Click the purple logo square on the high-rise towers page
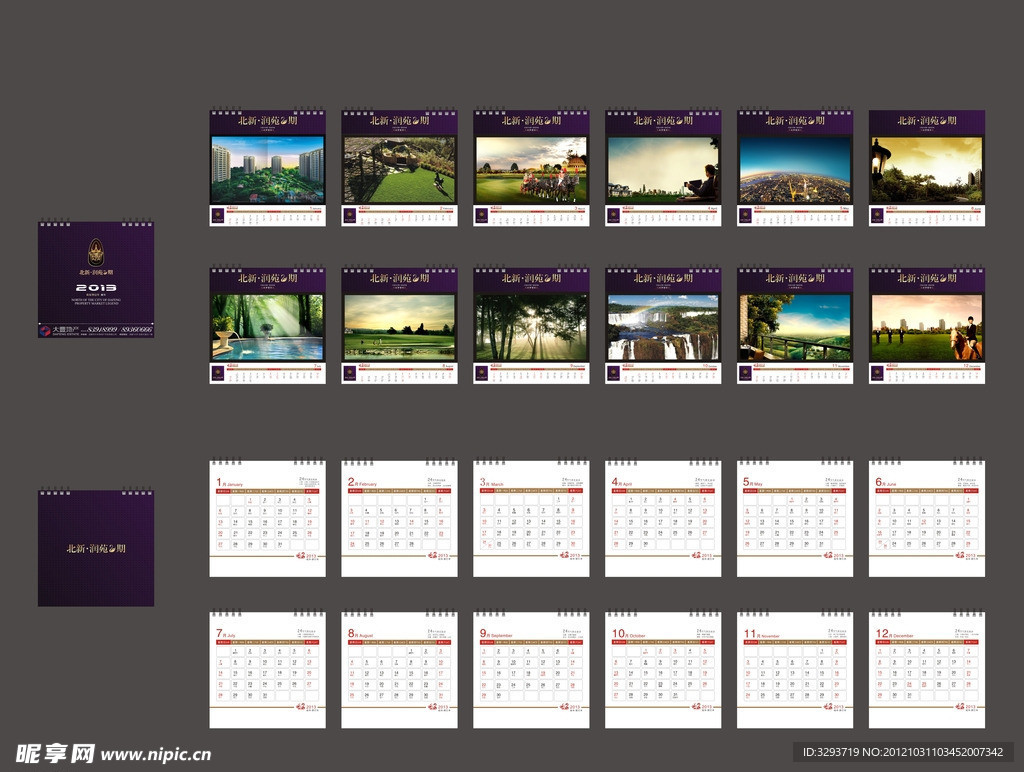This screenshot has height=772, width=1024. click(217, 214)
